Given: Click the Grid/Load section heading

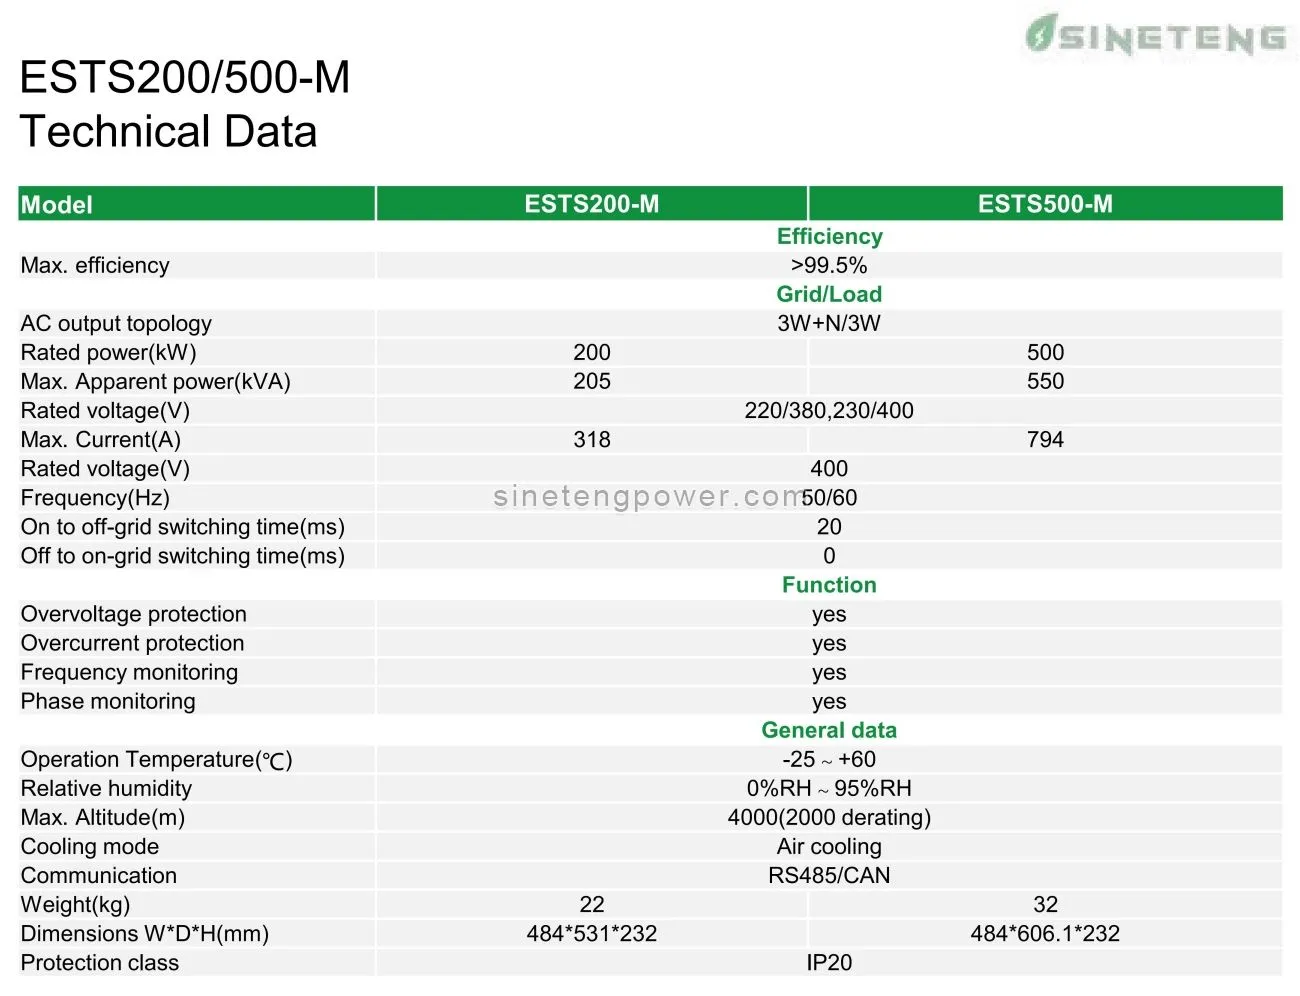Looking at the screenshot, I should [x=829, y=294].
